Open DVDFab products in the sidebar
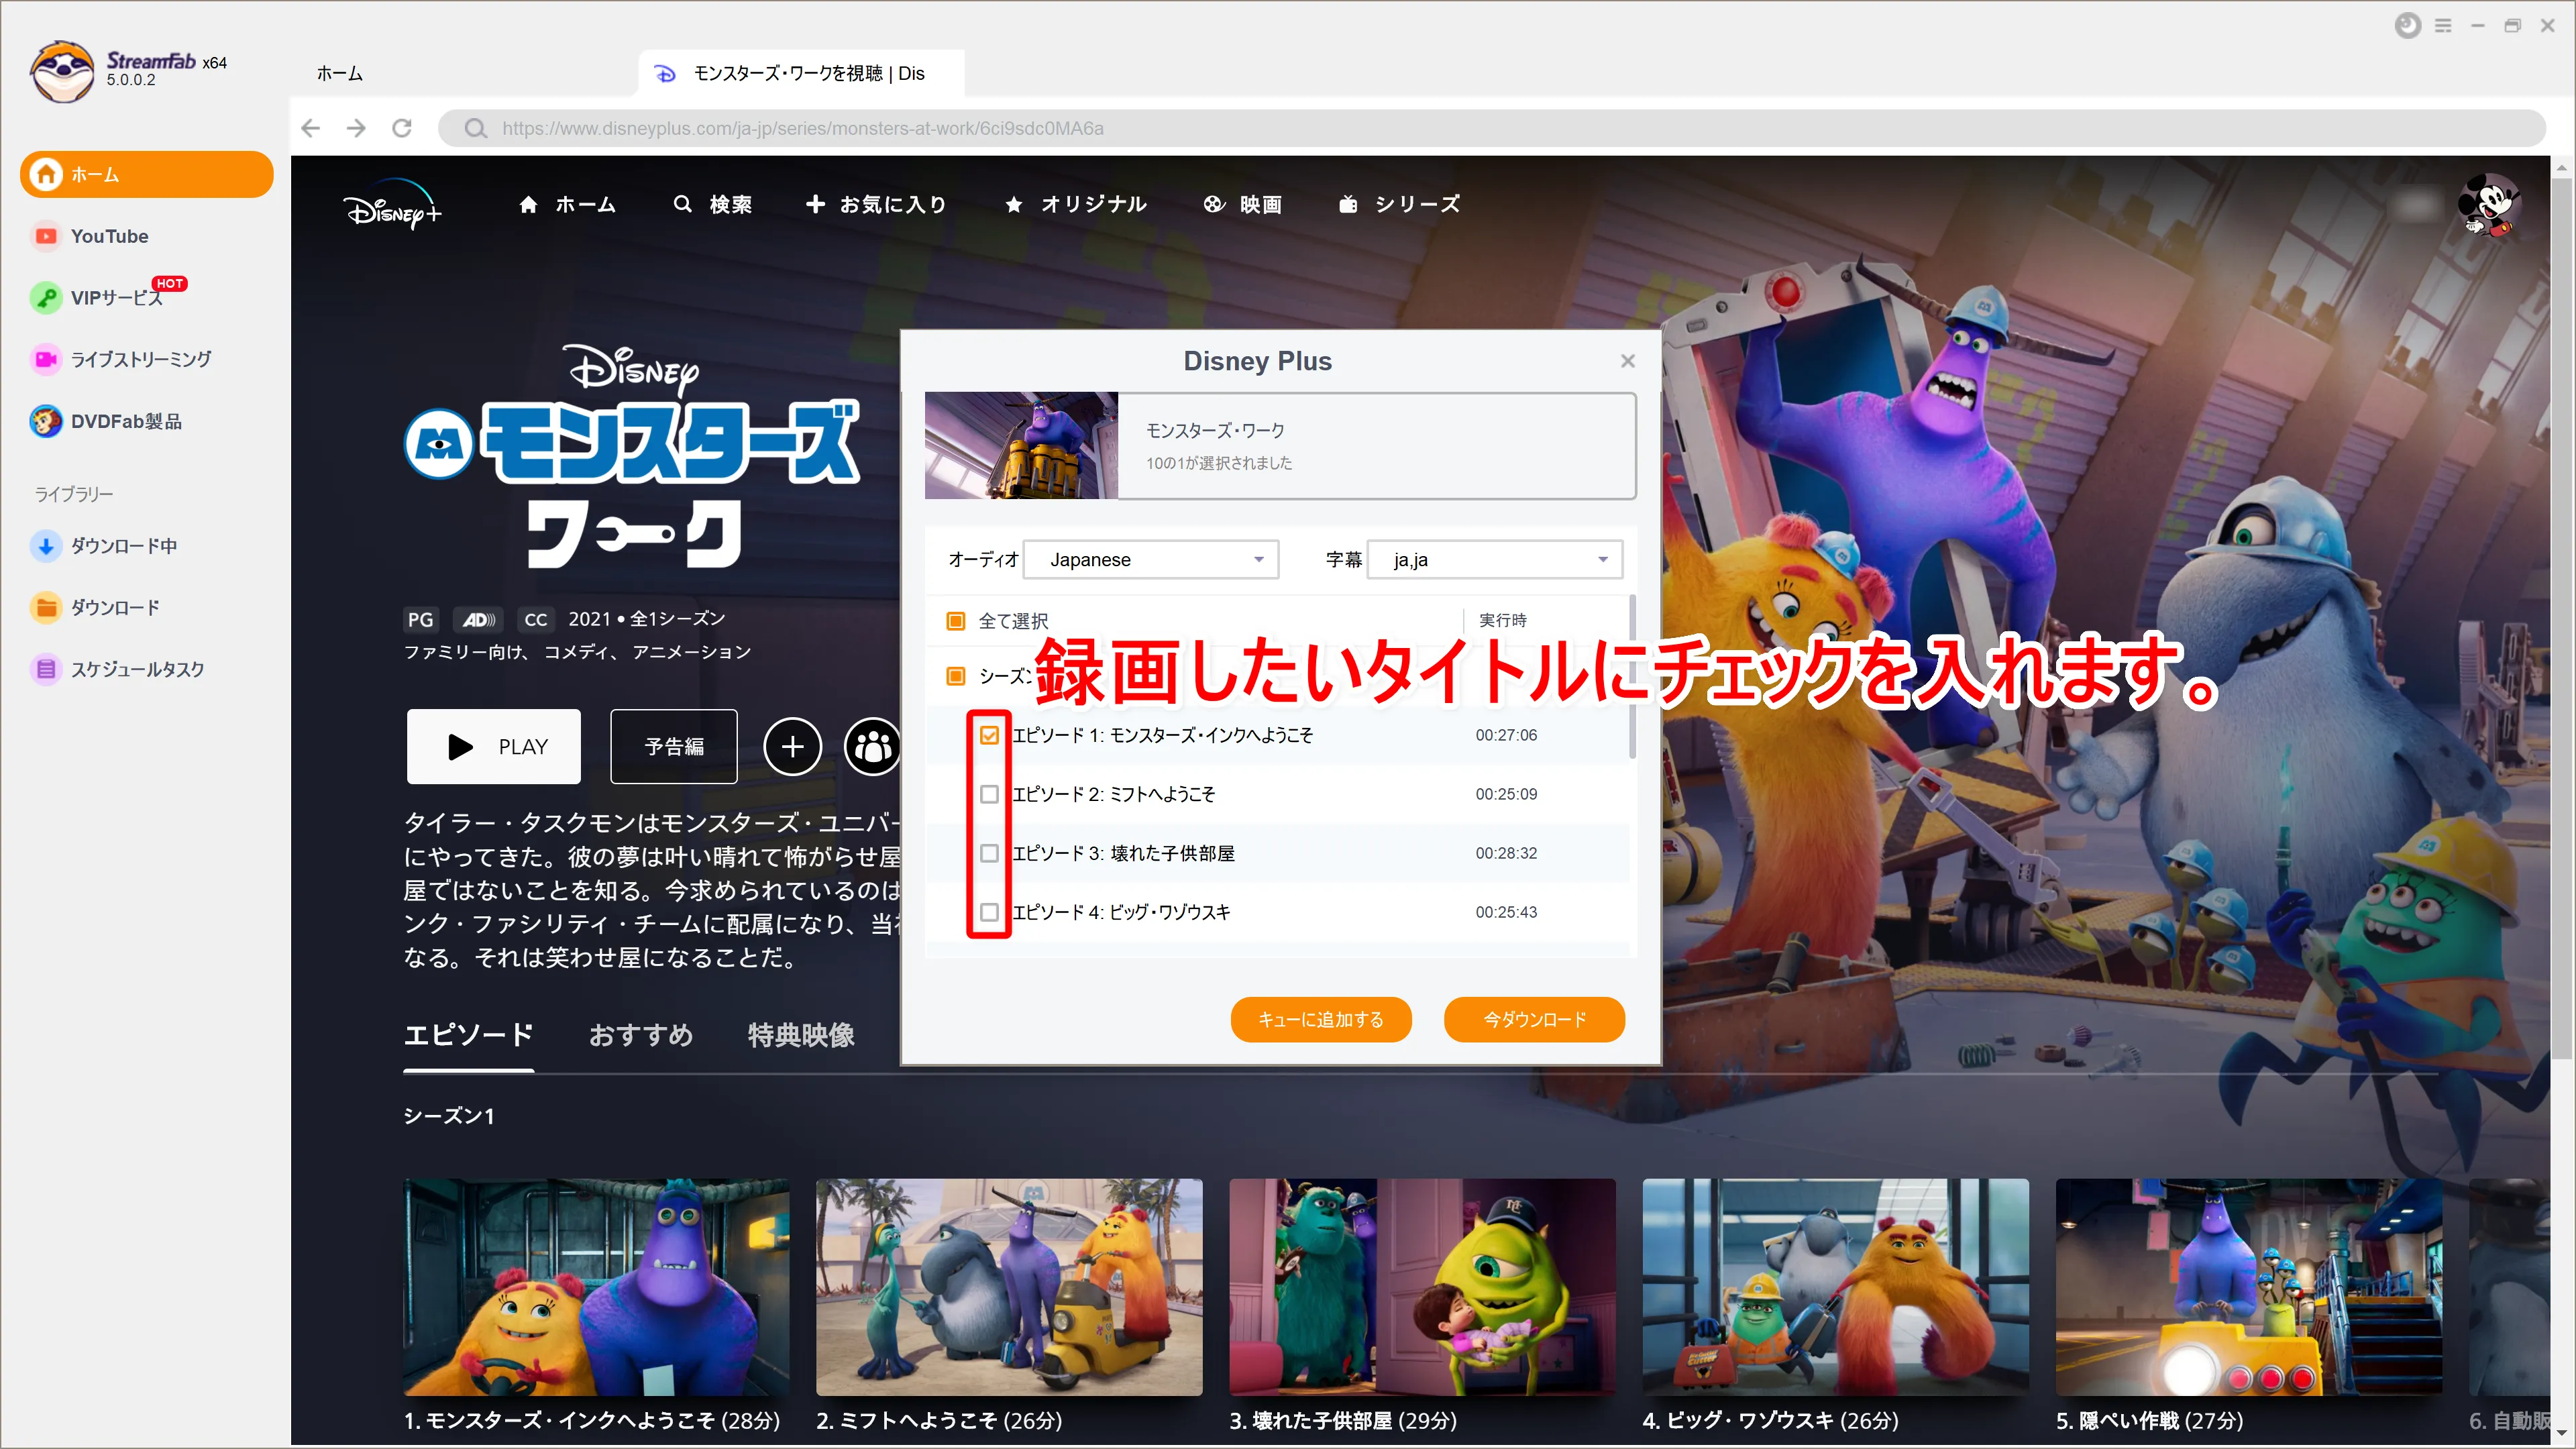The width and height of the screenshot is (2576, 1449). point(106,421)
